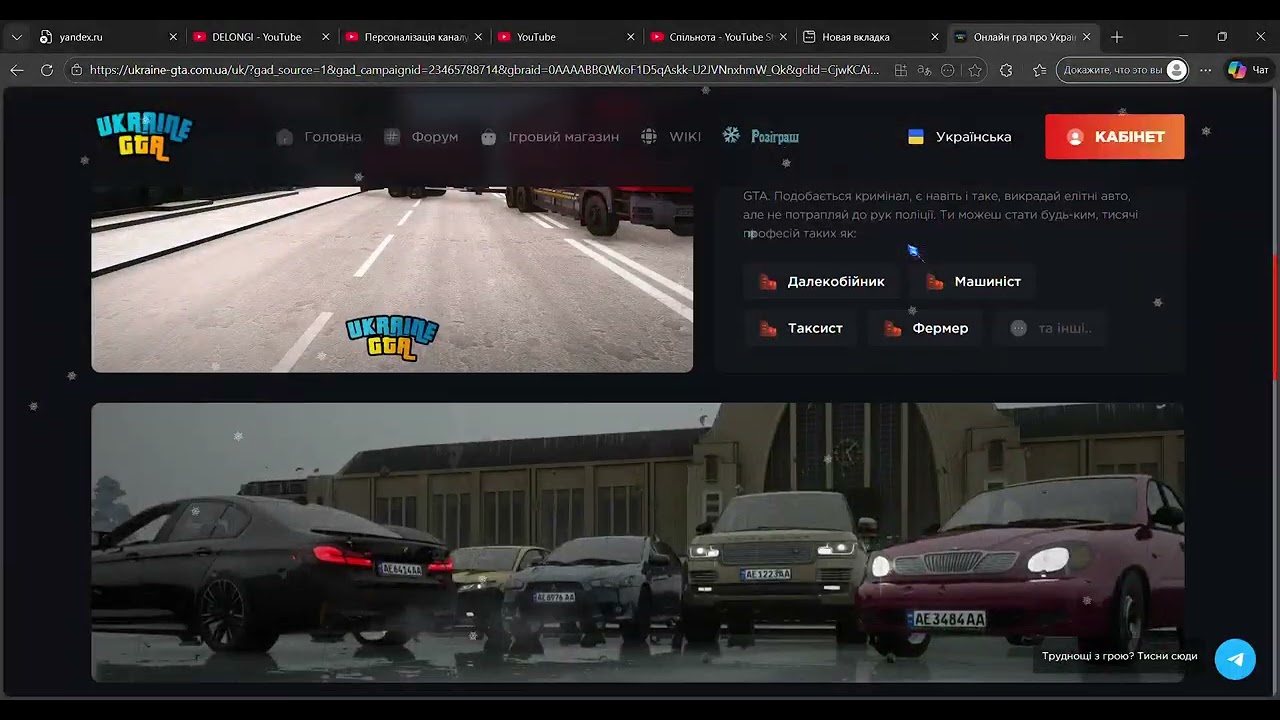The width and height of the screenshot is (1280, 720).
Task: Close the plain YouTube tab
Action: click(631, 37)
